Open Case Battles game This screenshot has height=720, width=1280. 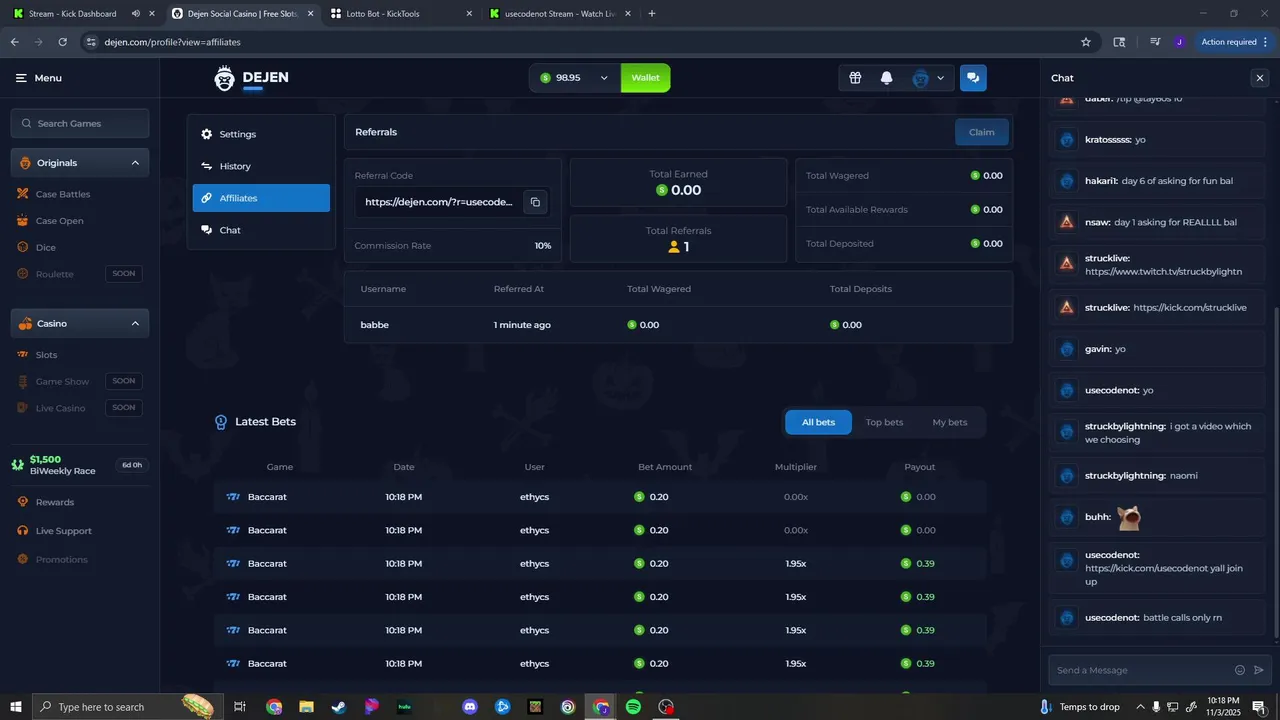pos(63,194)
